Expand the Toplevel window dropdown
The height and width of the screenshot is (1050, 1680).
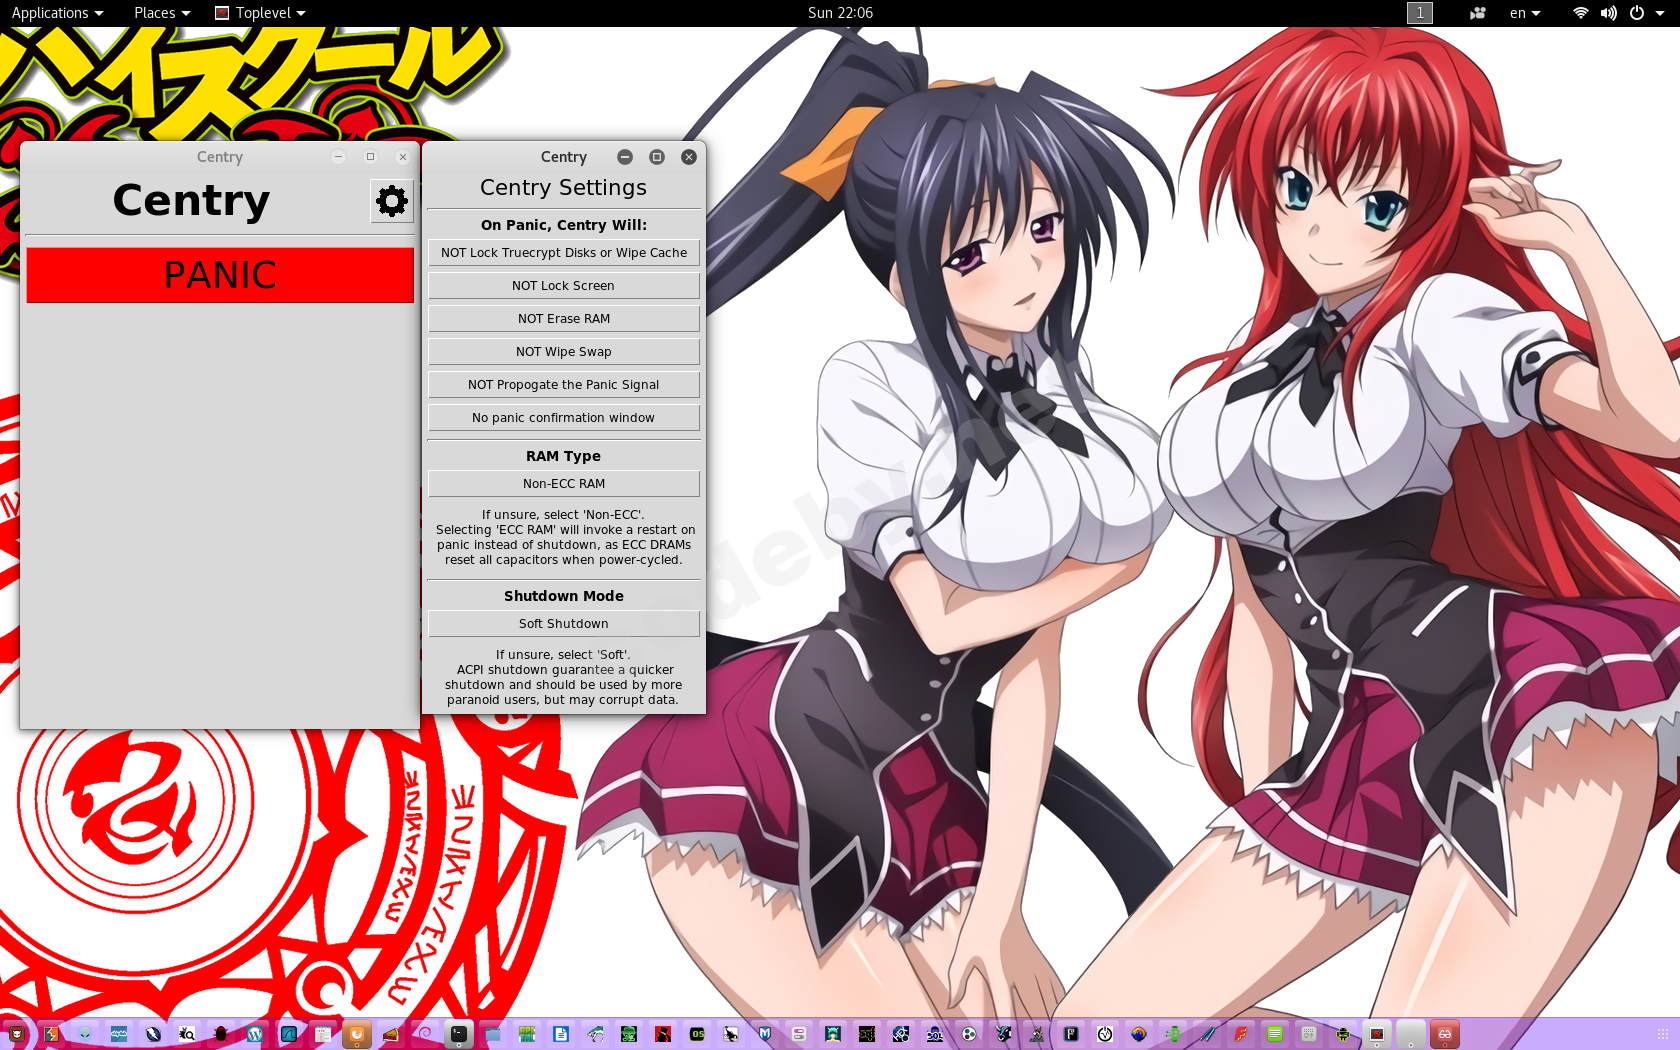coord(259,13)
